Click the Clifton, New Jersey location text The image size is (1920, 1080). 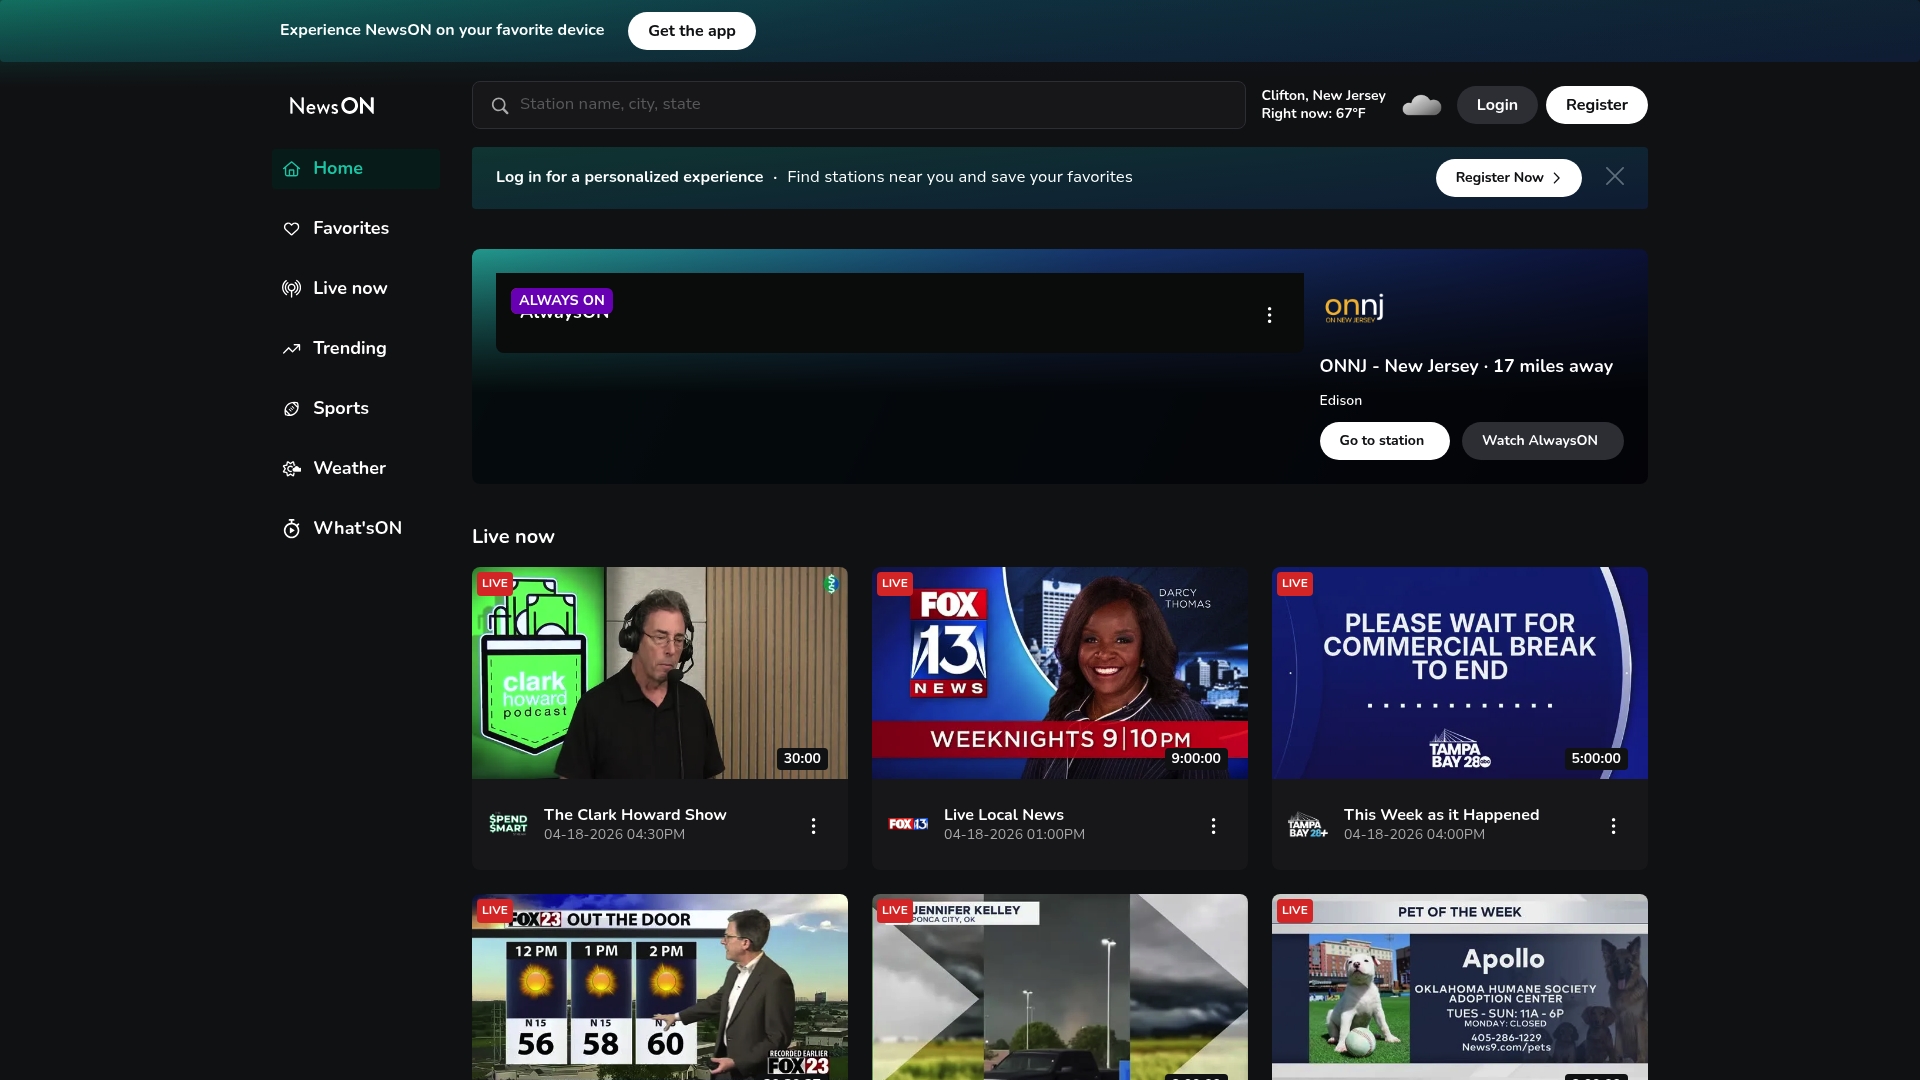(x=1323, y=96)
